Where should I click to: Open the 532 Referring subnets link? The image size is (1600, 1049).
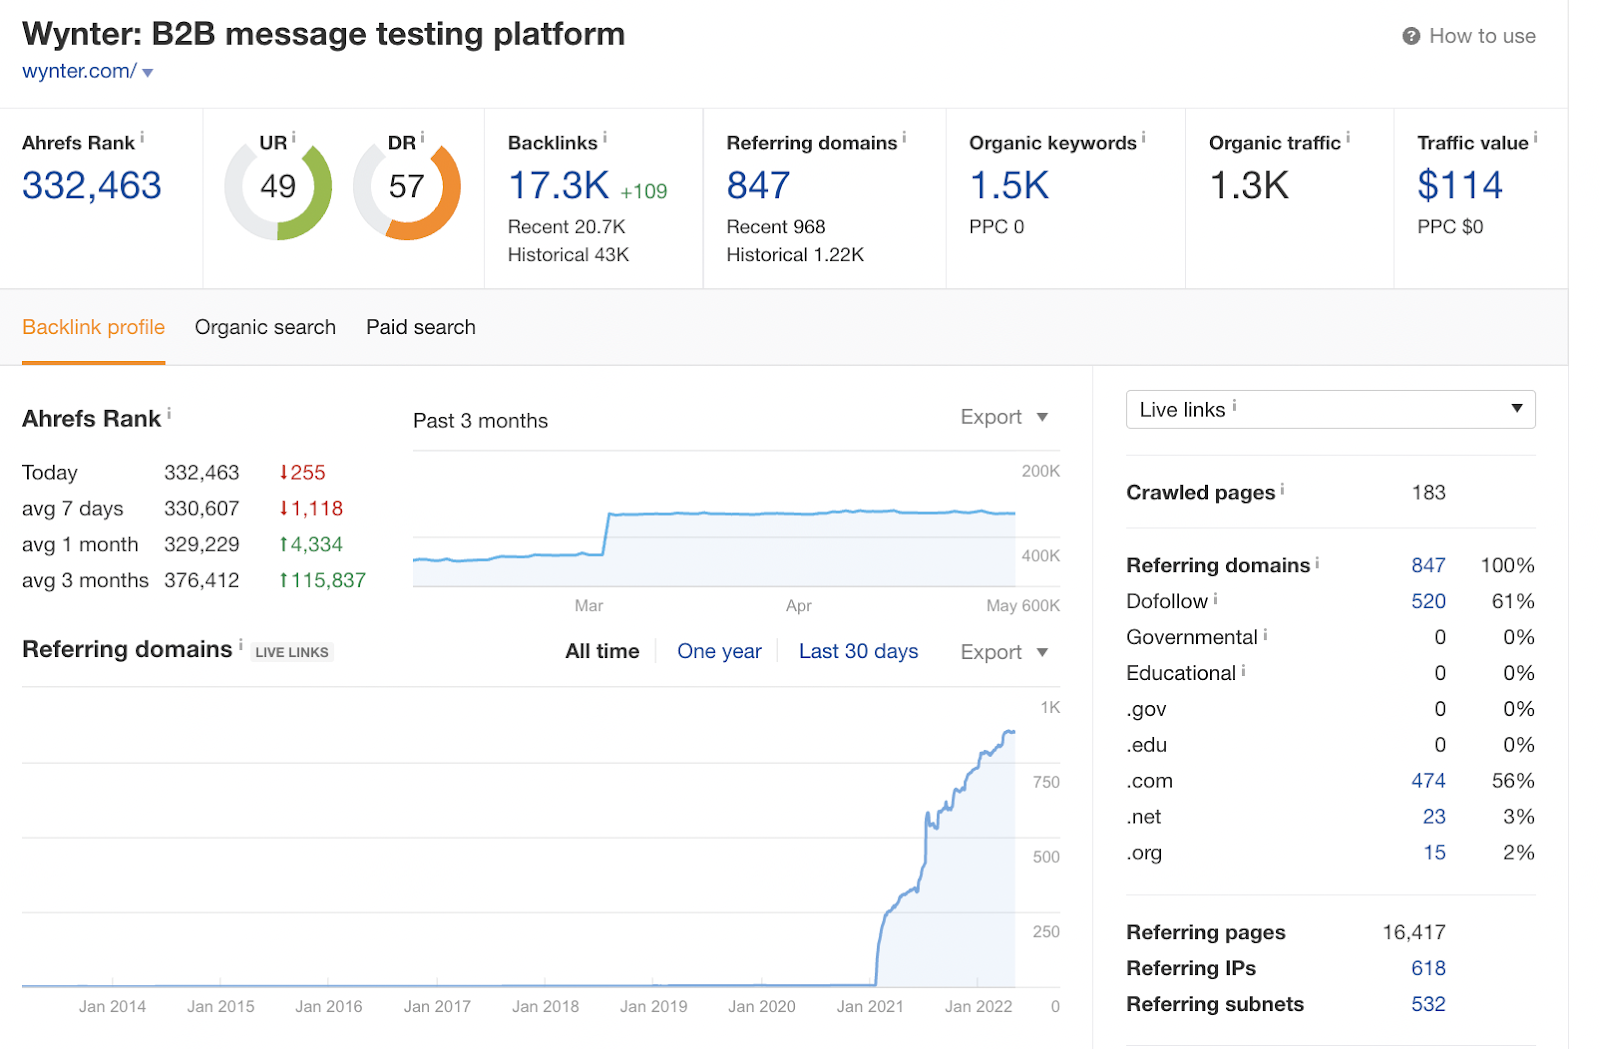[1428, 1004]
